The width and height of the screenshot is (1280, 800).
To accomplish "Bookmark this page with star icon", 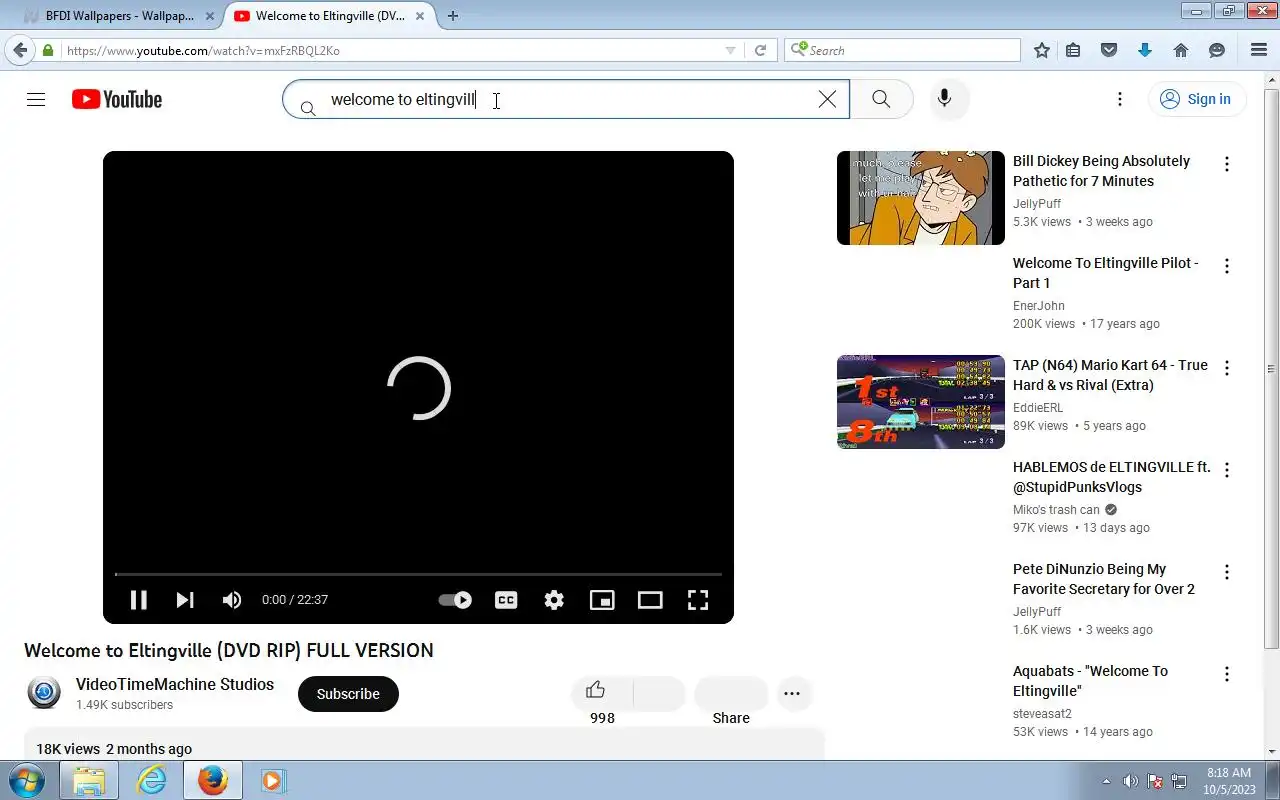I will pyautogui.click(x=1042, y=50).
